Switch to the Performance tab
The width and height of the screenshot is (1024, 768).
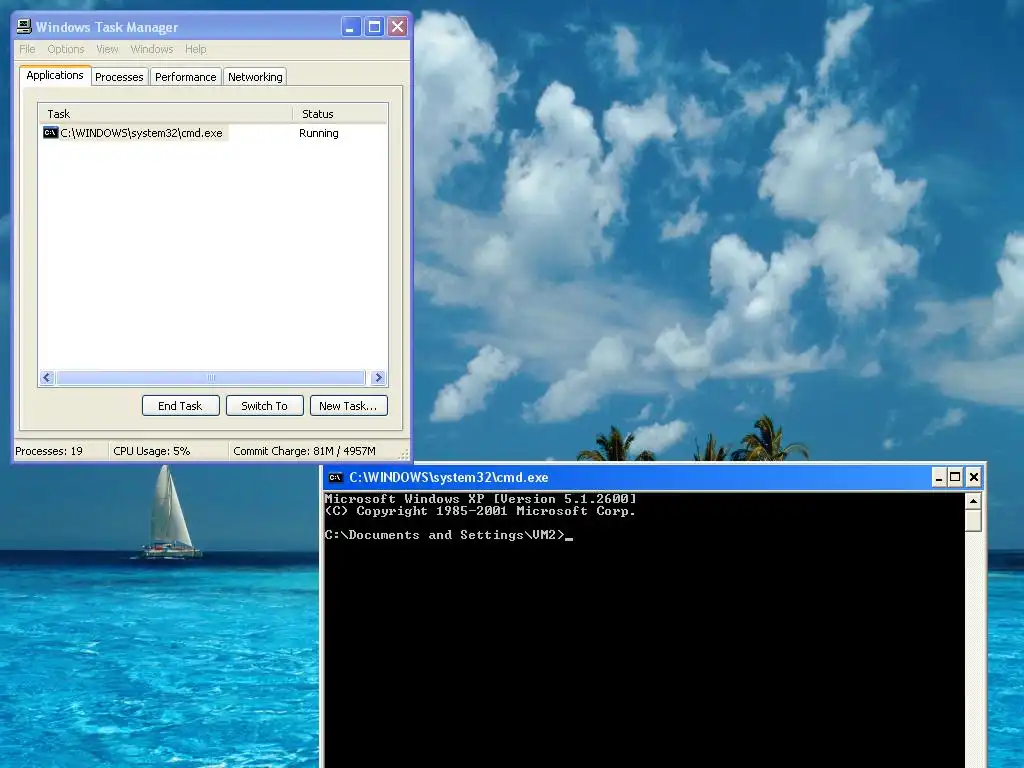point(185,77)
